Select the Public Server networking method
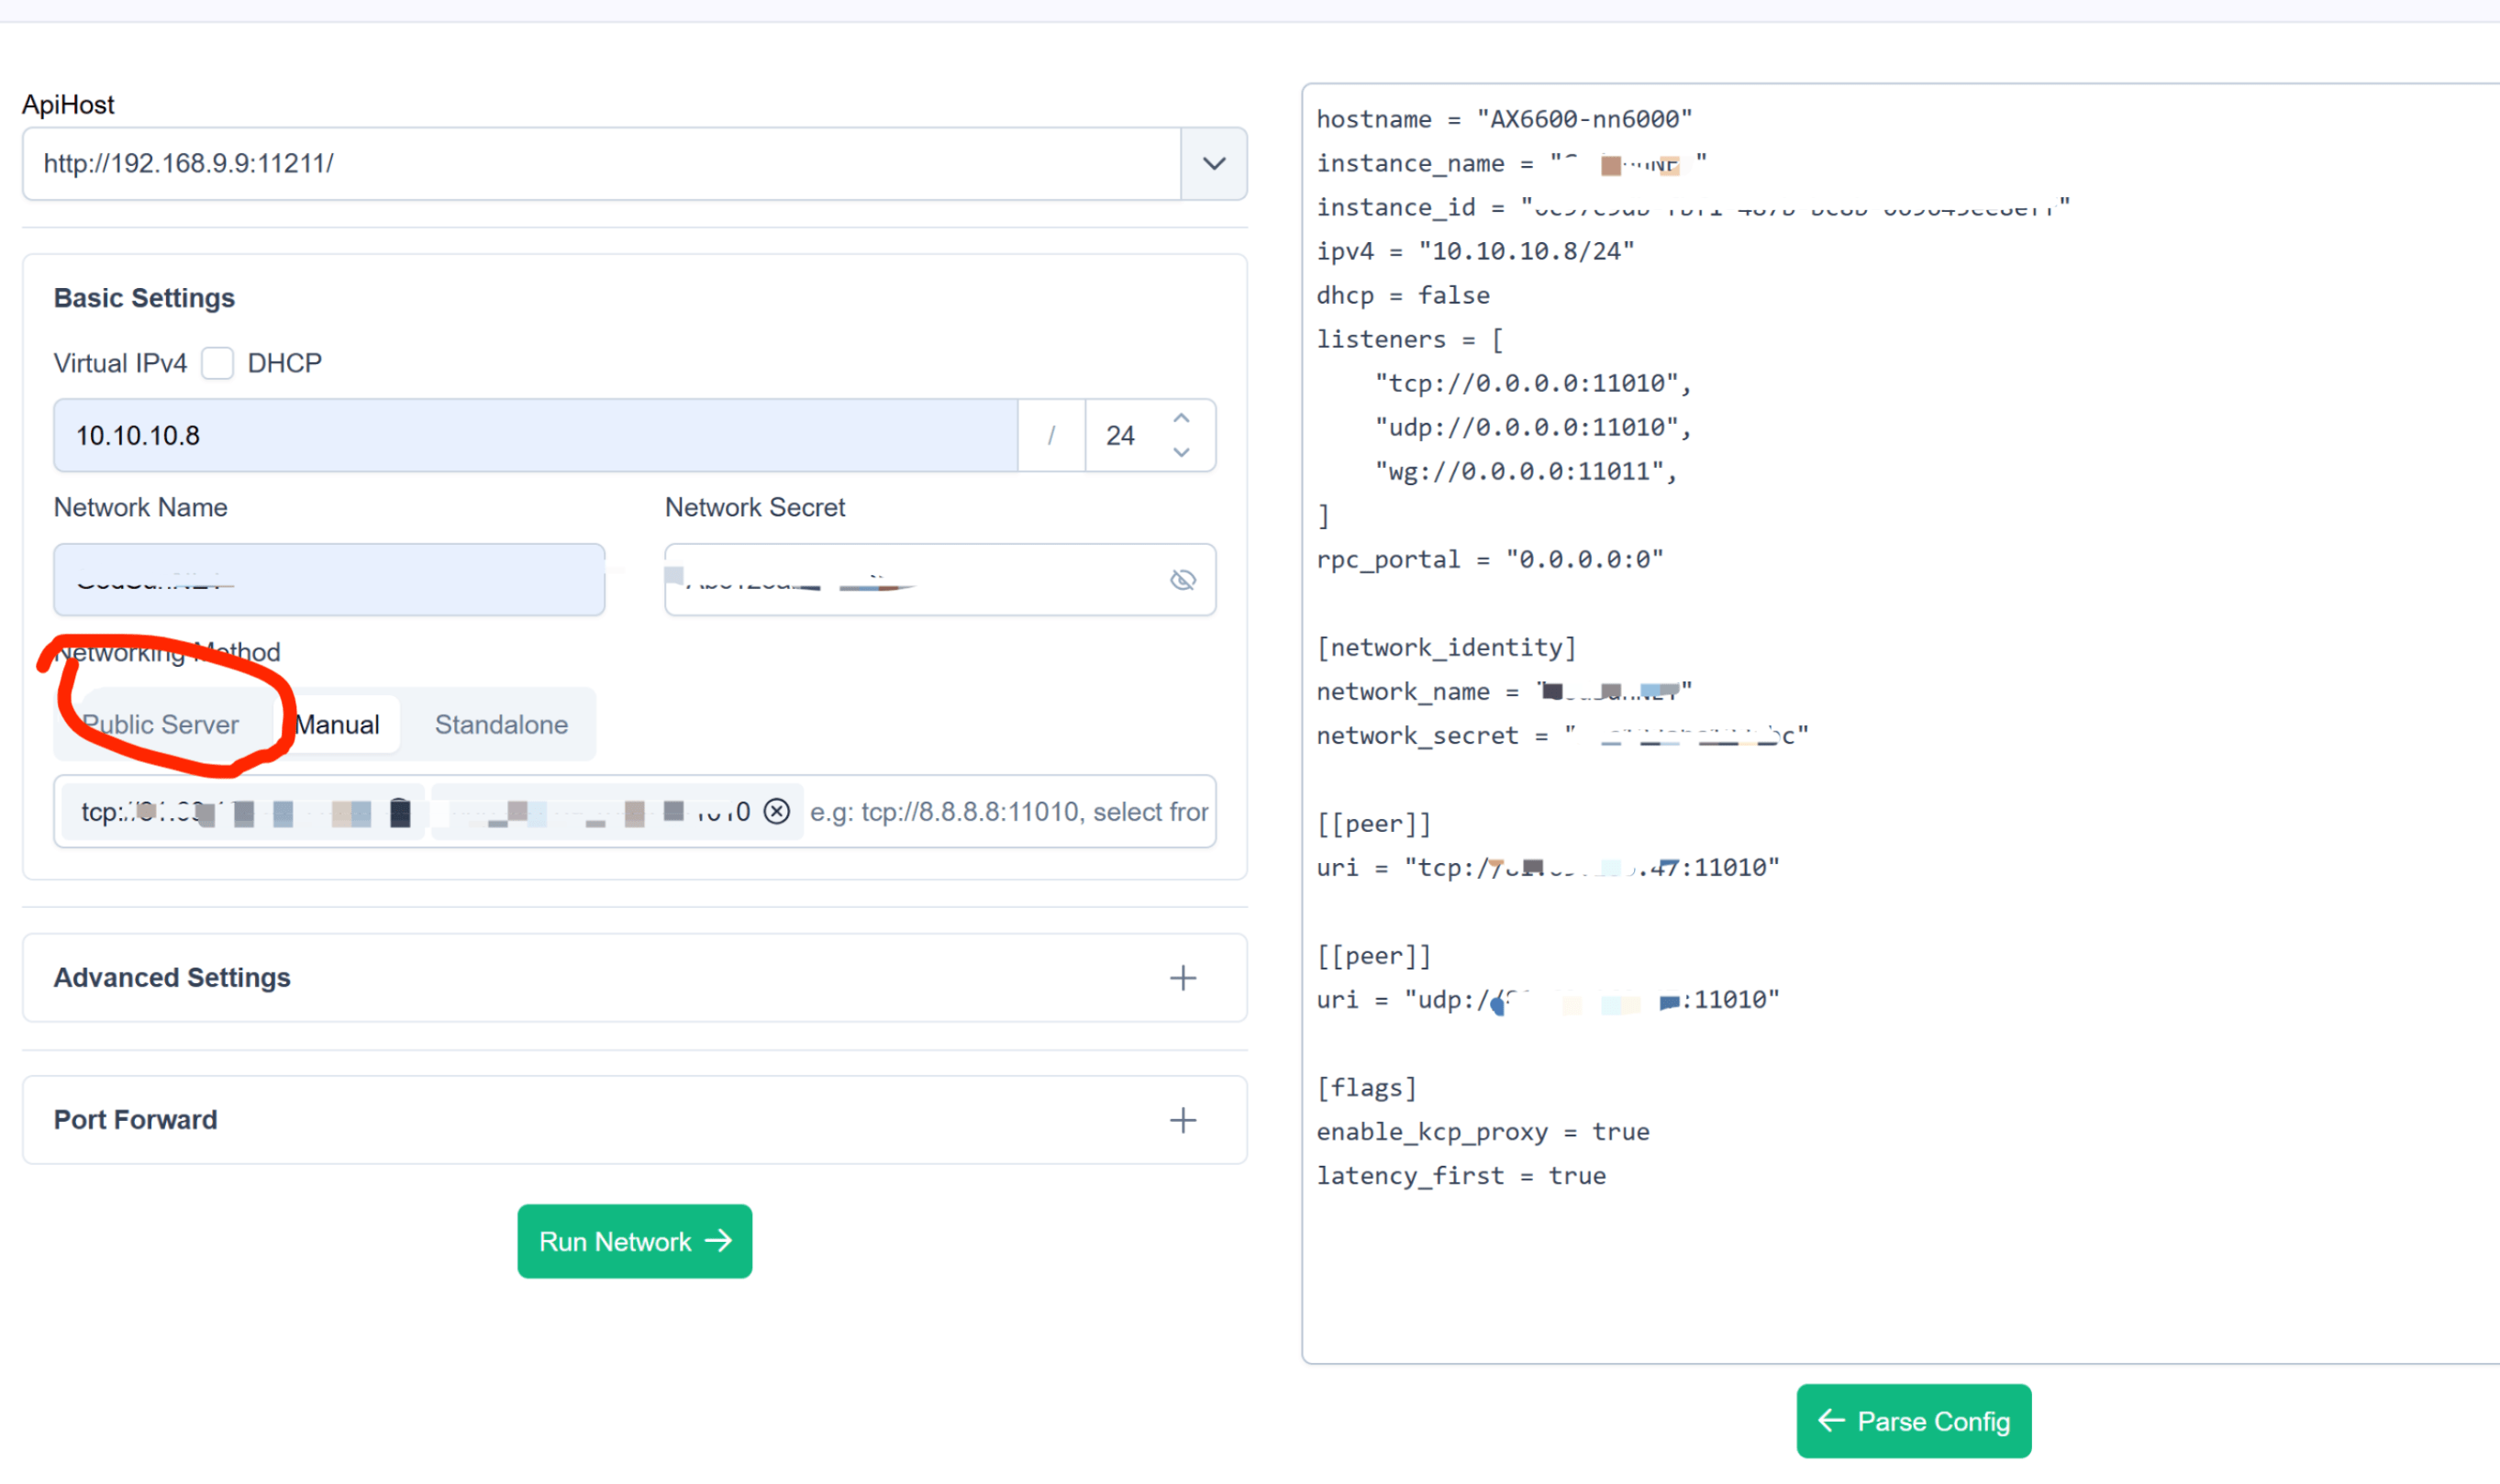2500x1484 pixels. 161,724
